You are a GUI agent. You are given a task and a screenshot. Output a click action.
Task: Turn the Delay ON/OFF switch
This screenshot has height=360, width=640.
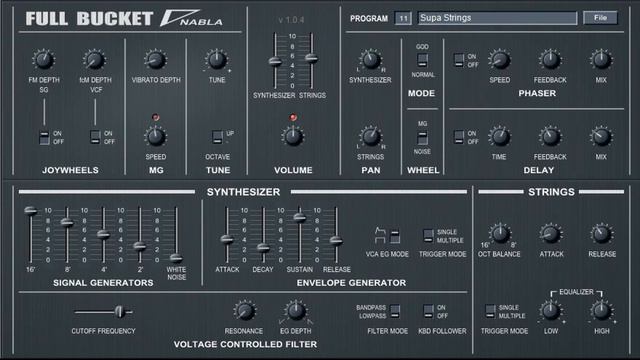click(459, 137)
